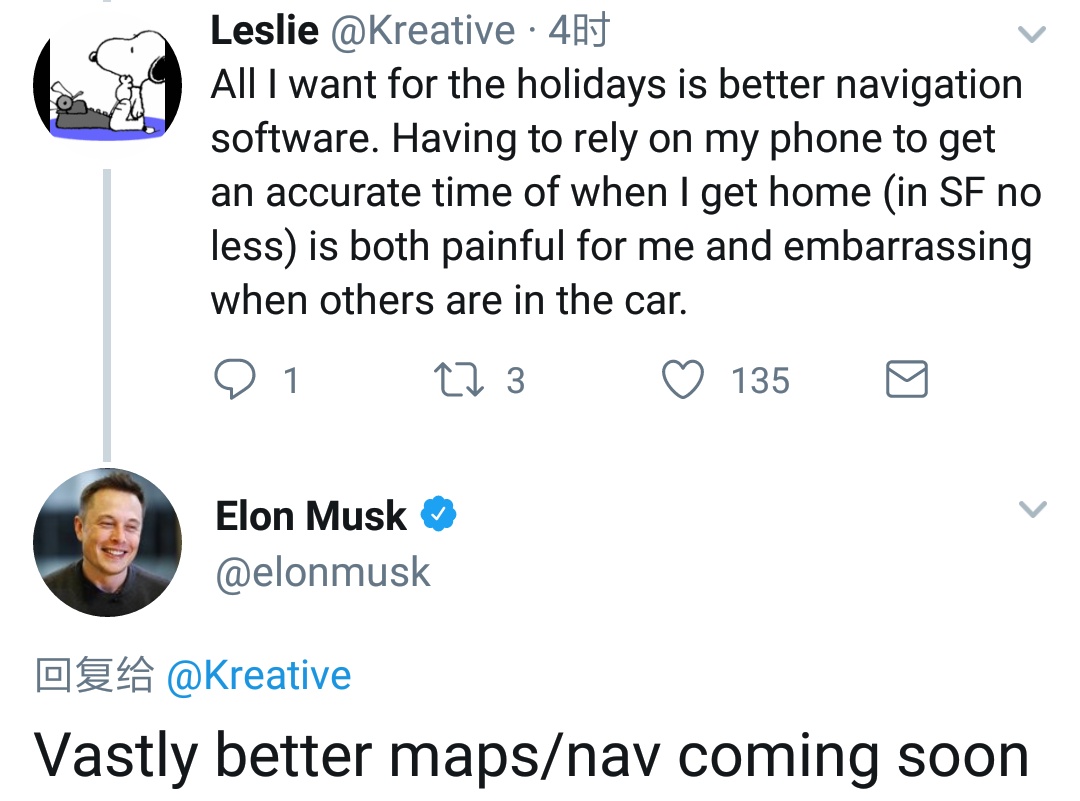Share the tweet via the envelope message icon
This screenshot has width=1080, height=801.
[906, 379]
